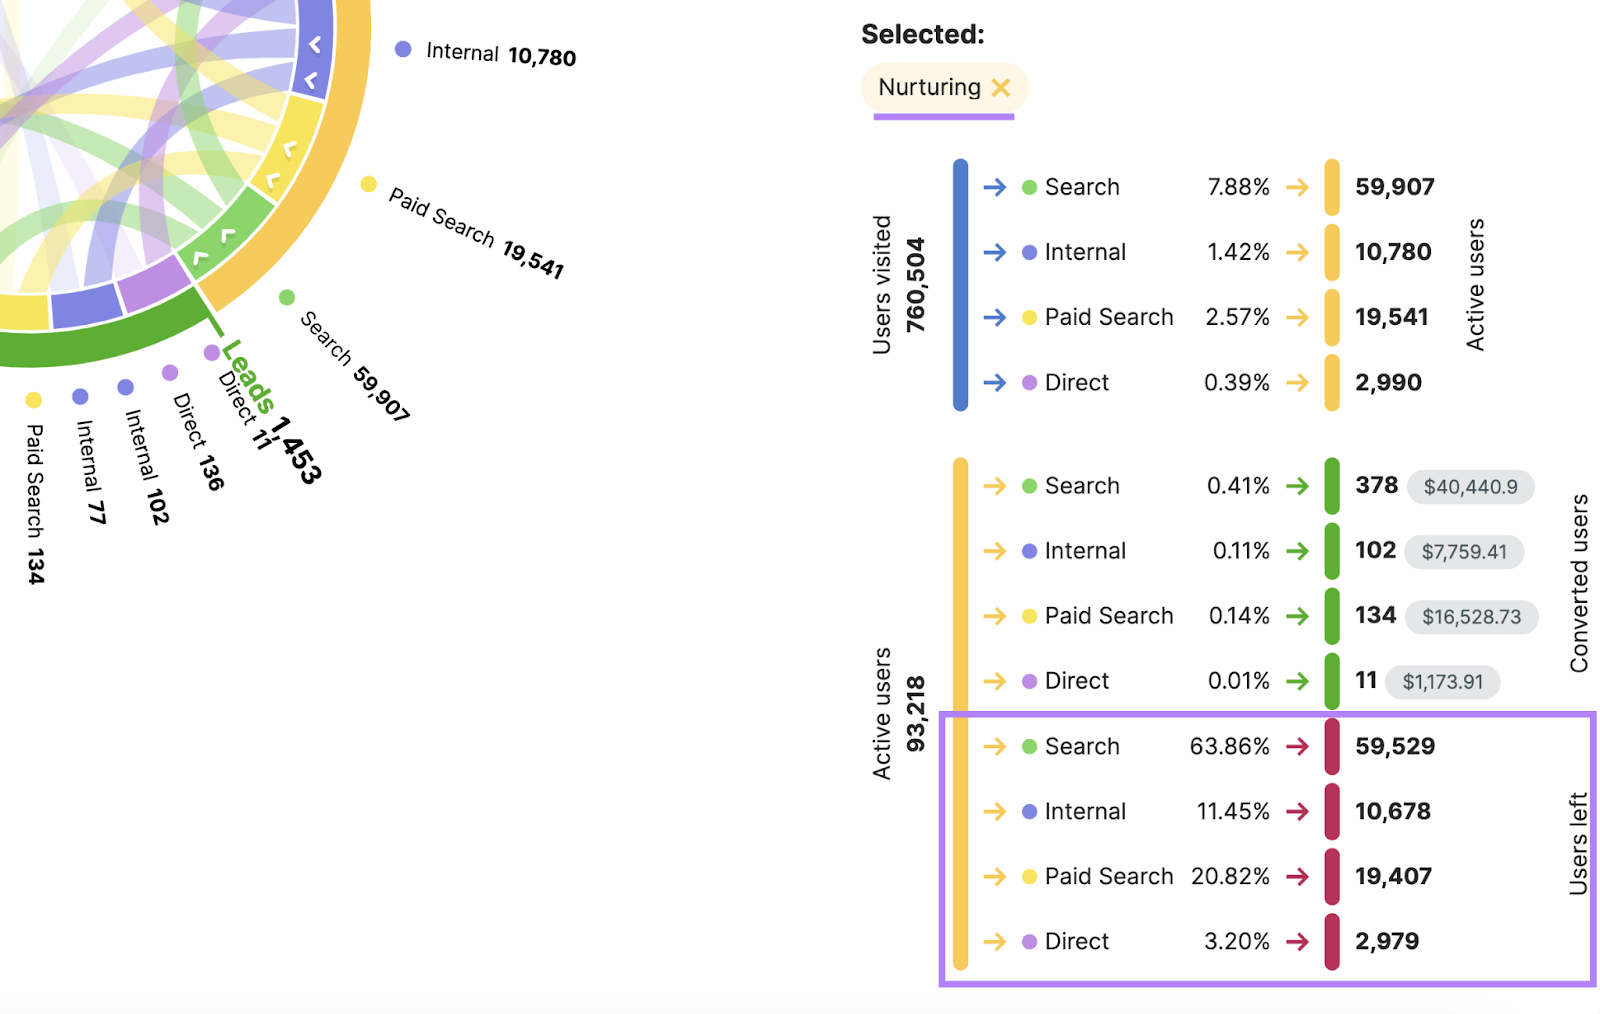Click the yellow Paid Search channel dot

pyautogui.click(x=1027, y=317)
